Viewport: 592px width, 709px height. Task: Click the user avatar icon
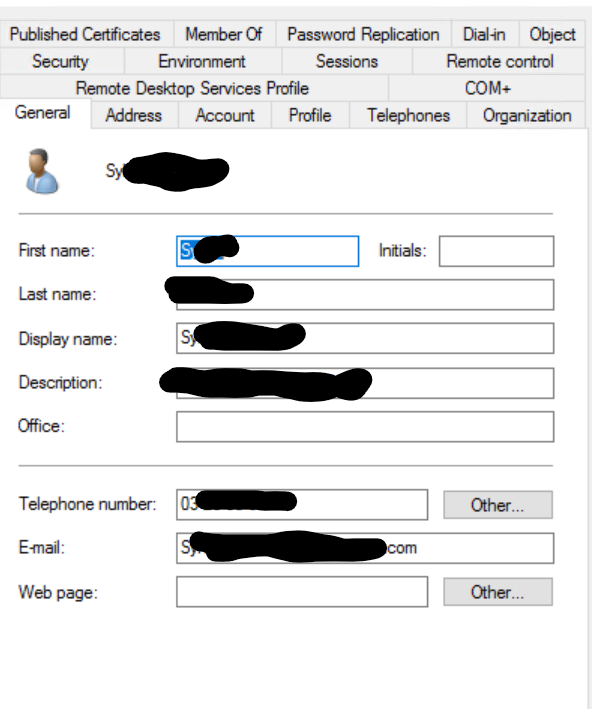pos(42,171)
